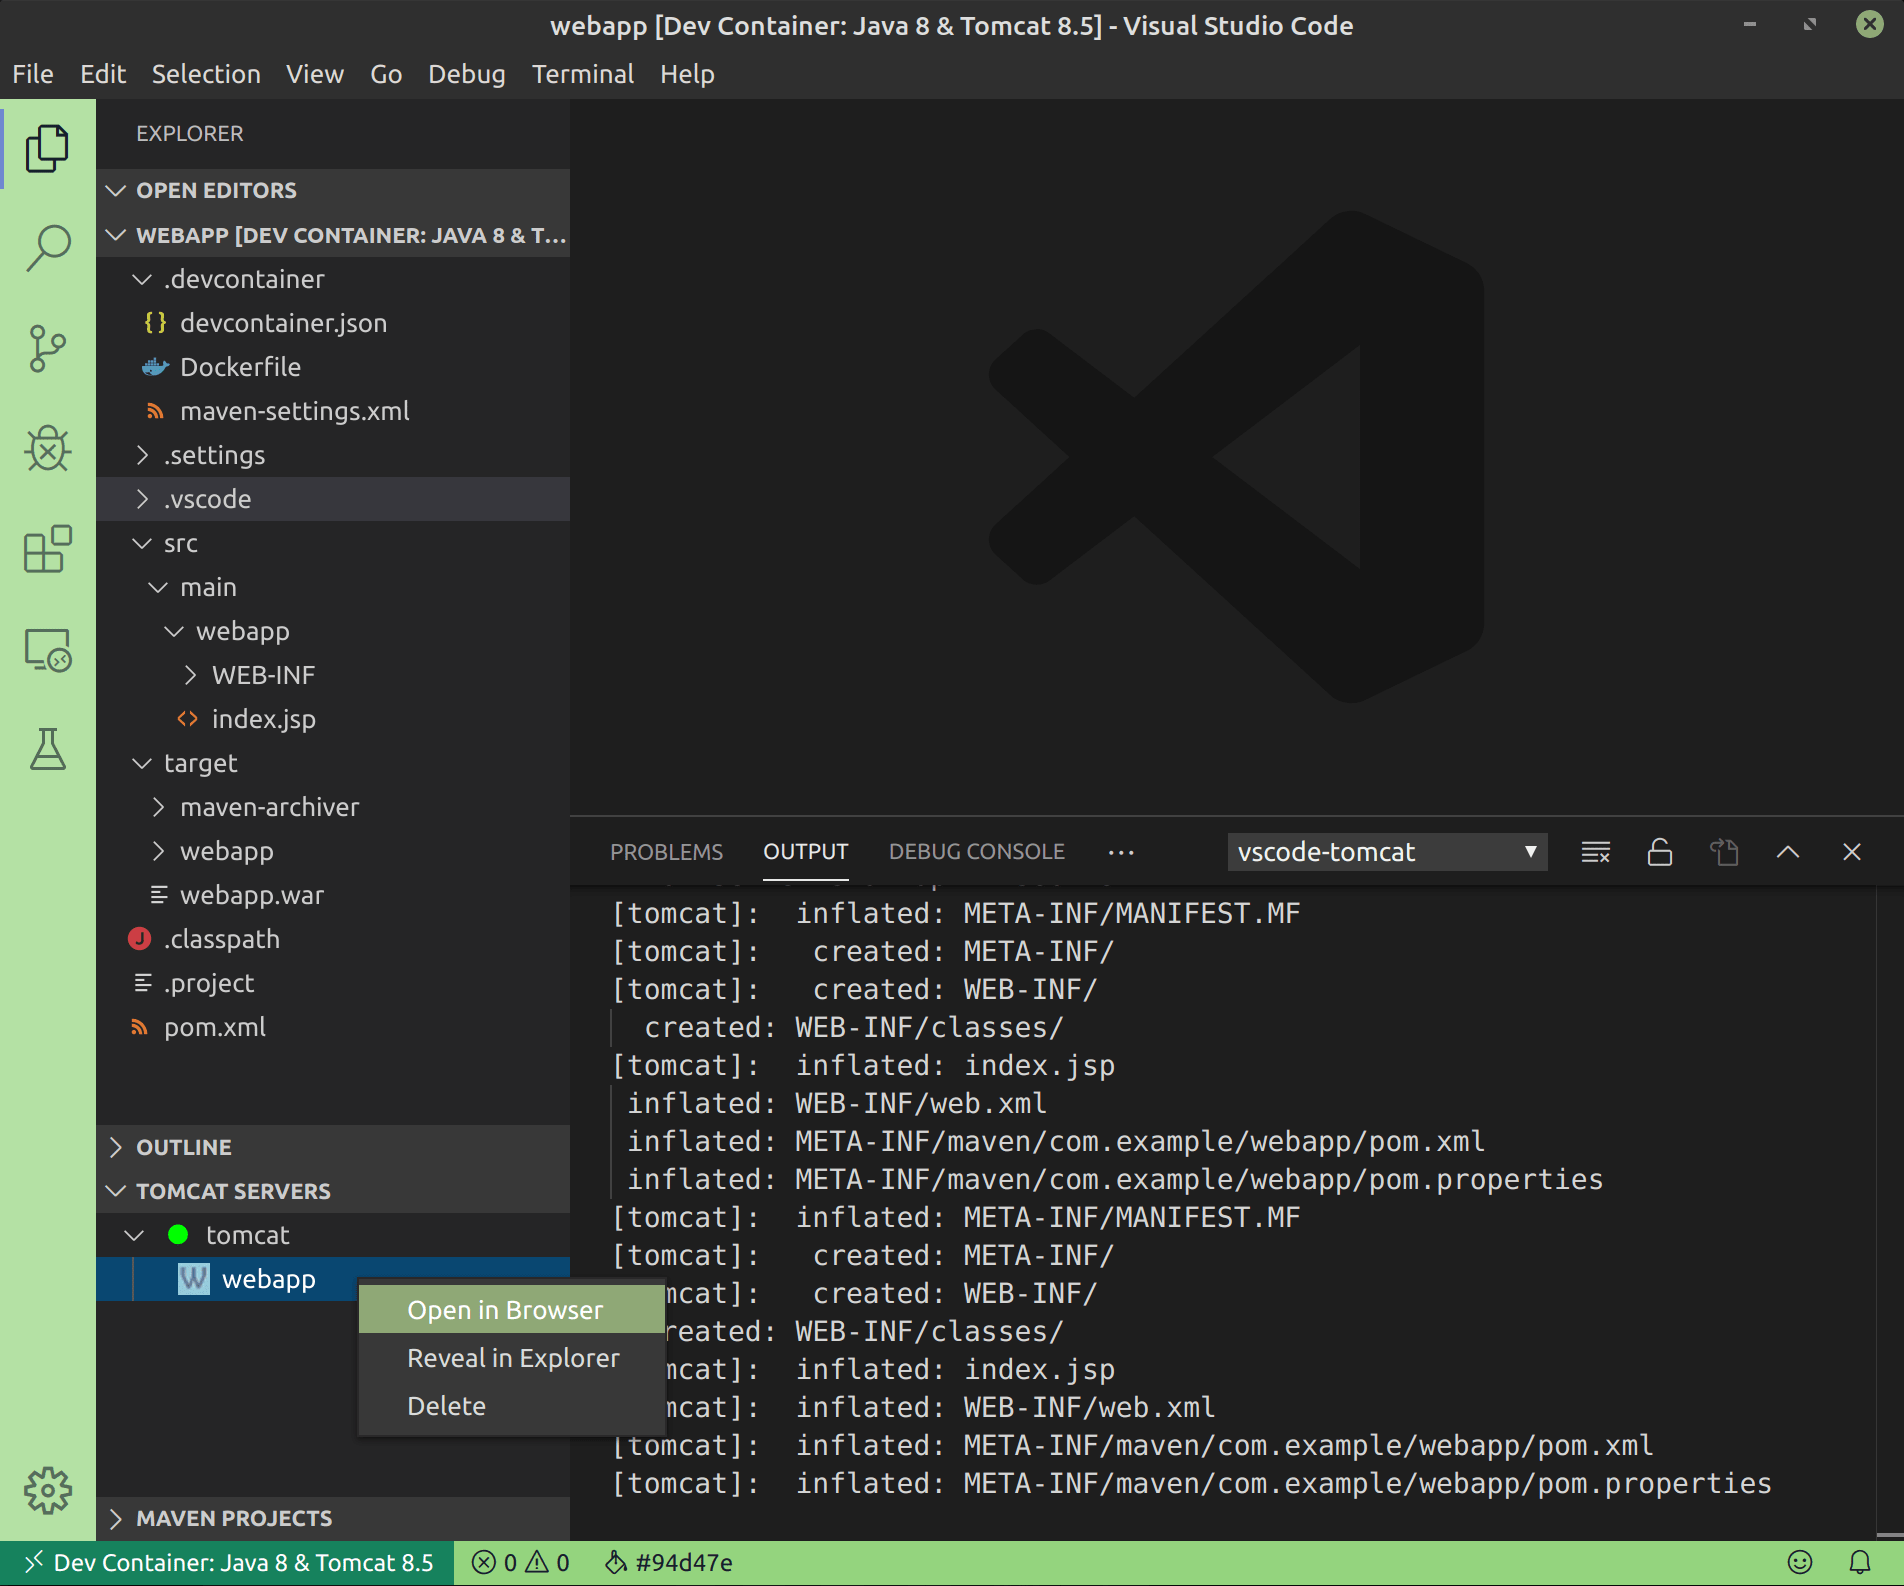Open the Manage gear icon
This screenshot has width=1904, height=1586.
click(x=47, y=1491)
